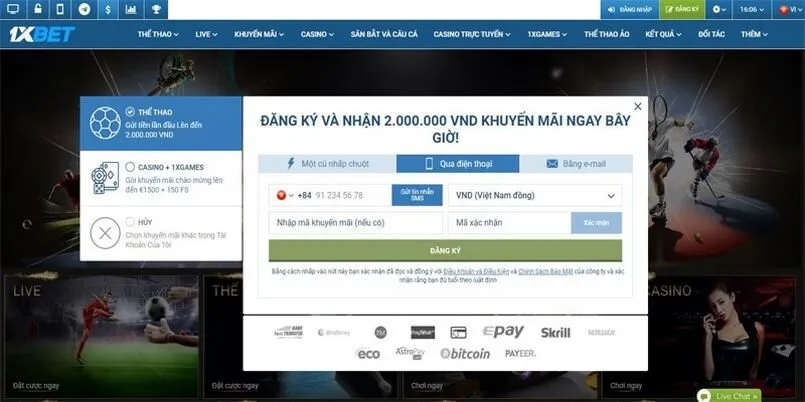Expand the Casino Trực Tuyến menu

[471, 34]
